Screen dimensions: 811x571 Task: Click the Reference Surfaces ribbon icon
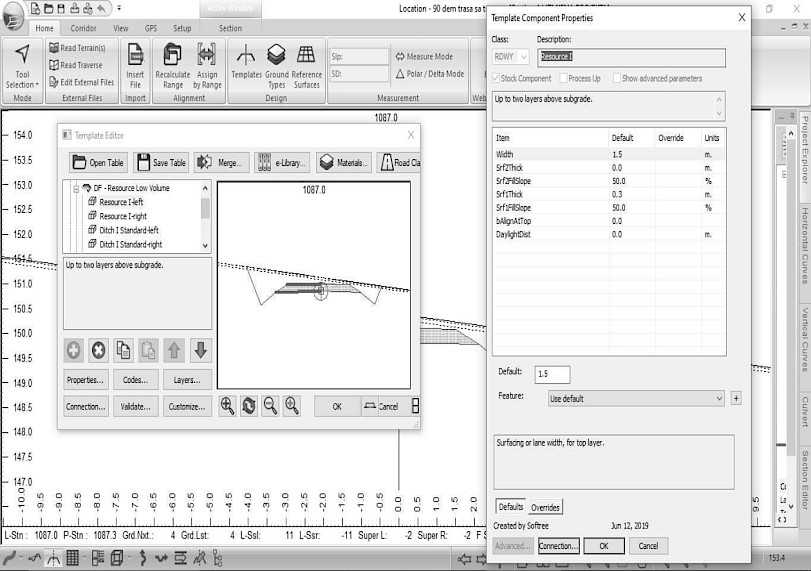coord(306,66)
